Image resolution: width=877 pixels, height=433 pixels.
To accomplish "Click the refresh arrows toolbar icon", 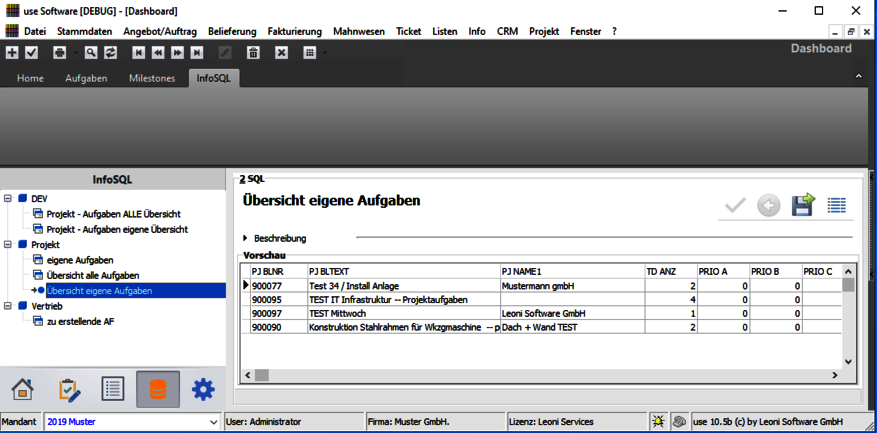I will (110, 53).
